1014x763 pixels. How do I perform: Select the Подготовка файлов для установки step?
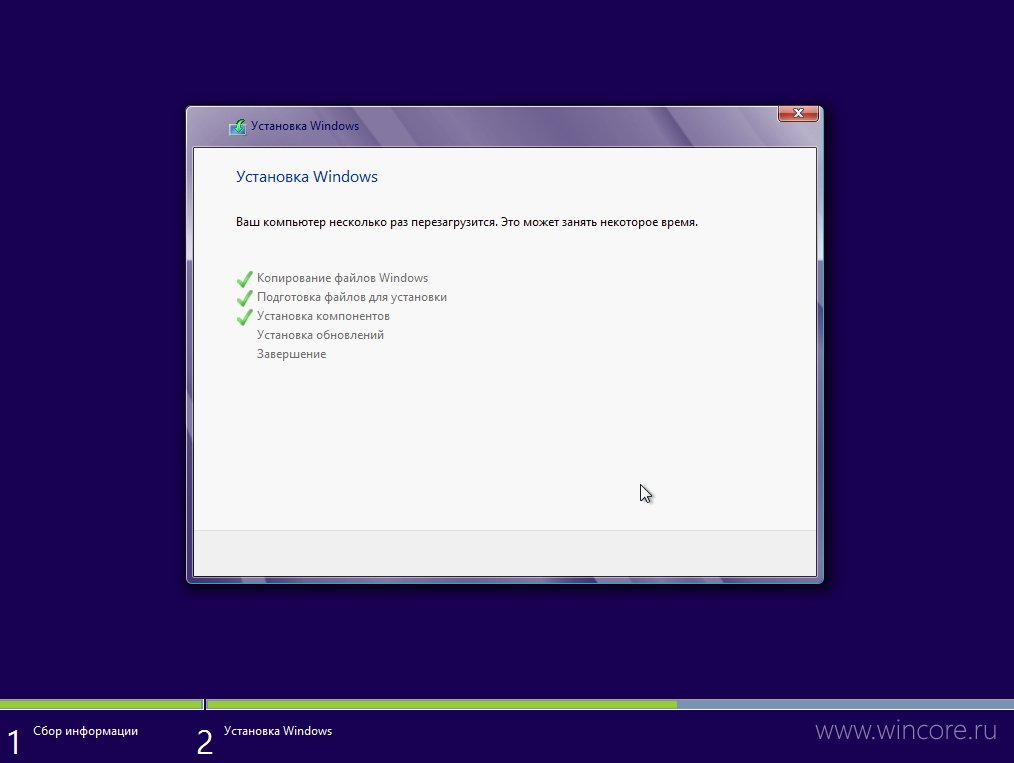pos(352,297)
